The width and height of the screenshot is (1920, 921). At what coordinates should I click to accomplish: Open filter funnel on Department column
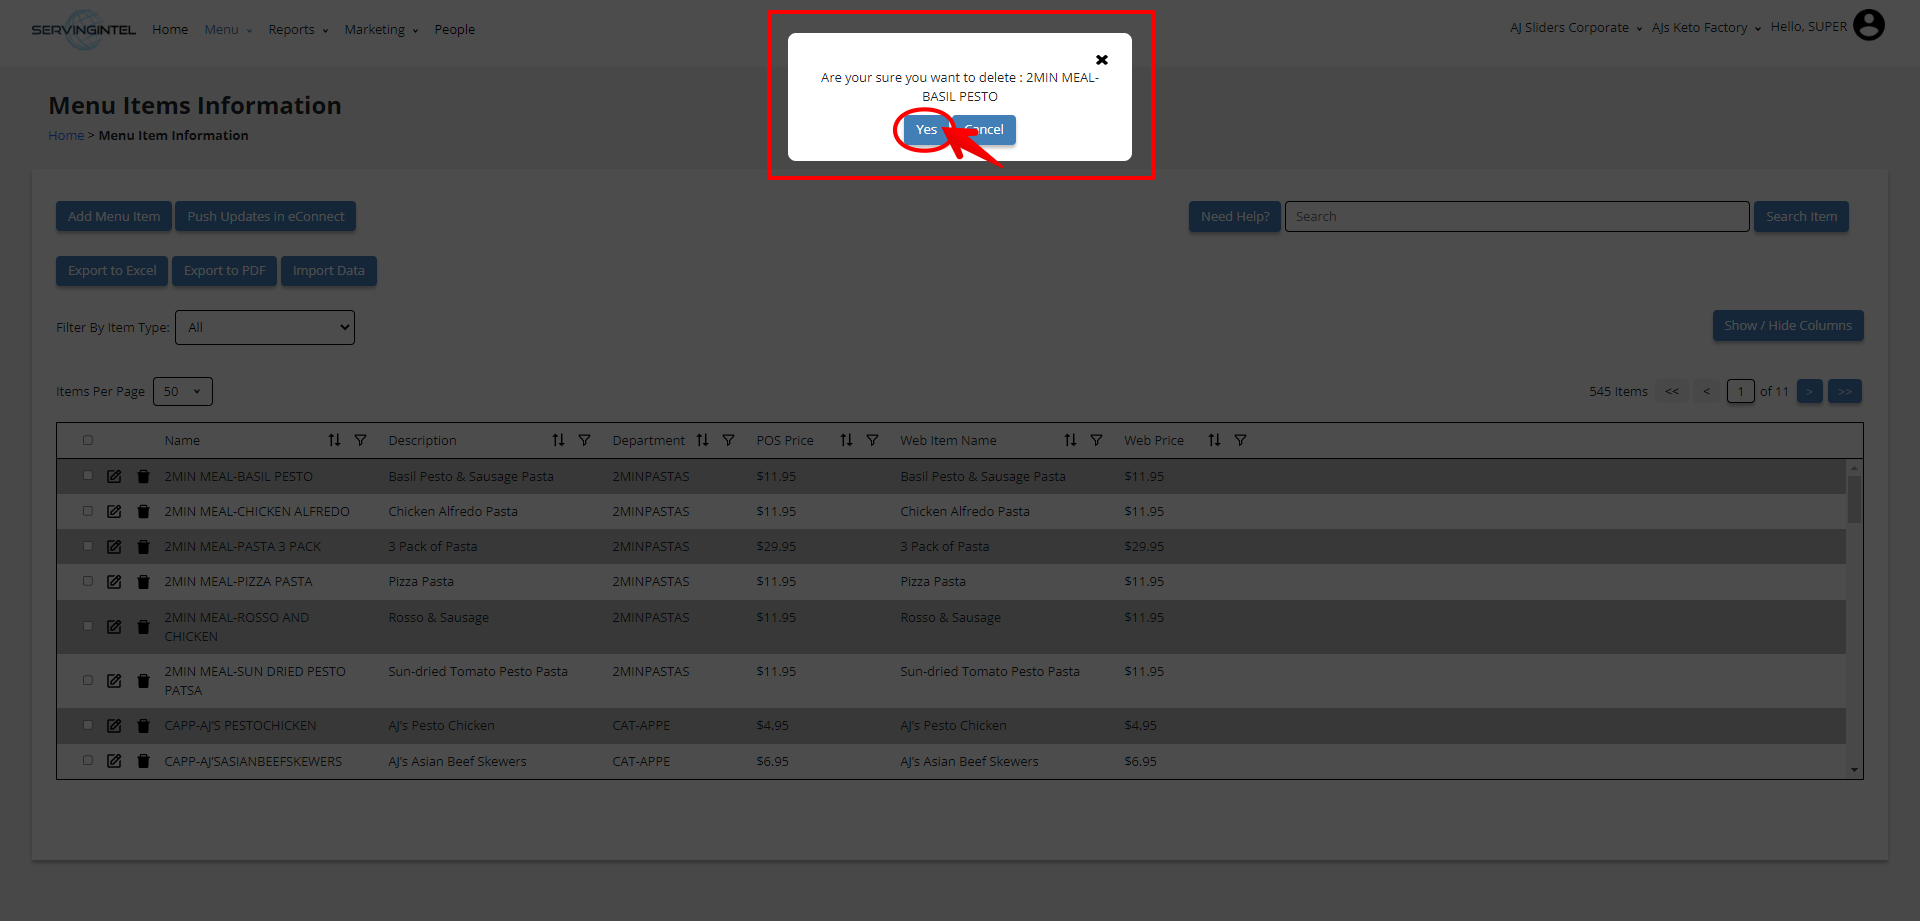point(728,441)
